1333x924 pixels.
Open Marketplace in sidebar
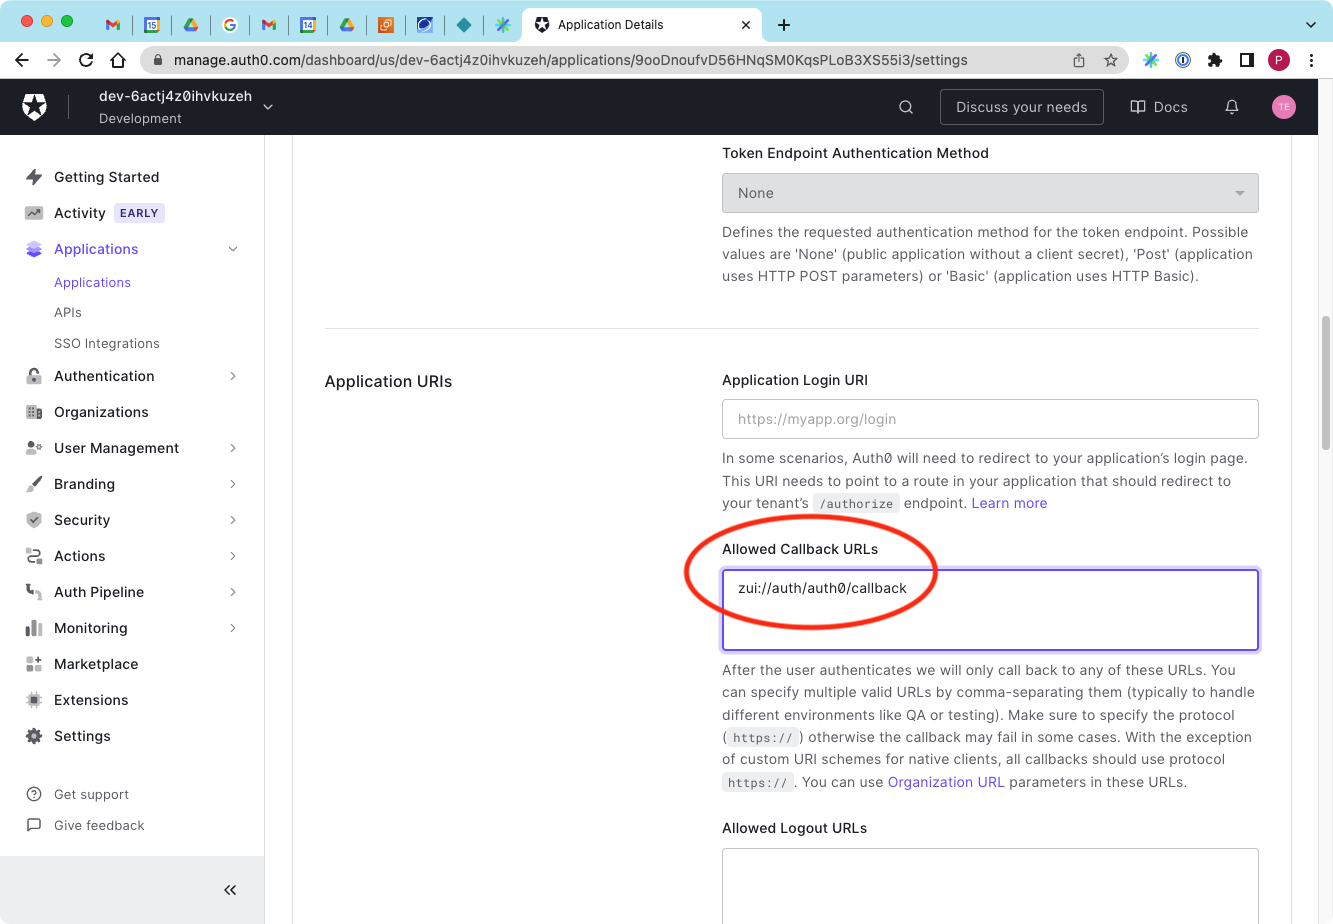coord(96,664)
